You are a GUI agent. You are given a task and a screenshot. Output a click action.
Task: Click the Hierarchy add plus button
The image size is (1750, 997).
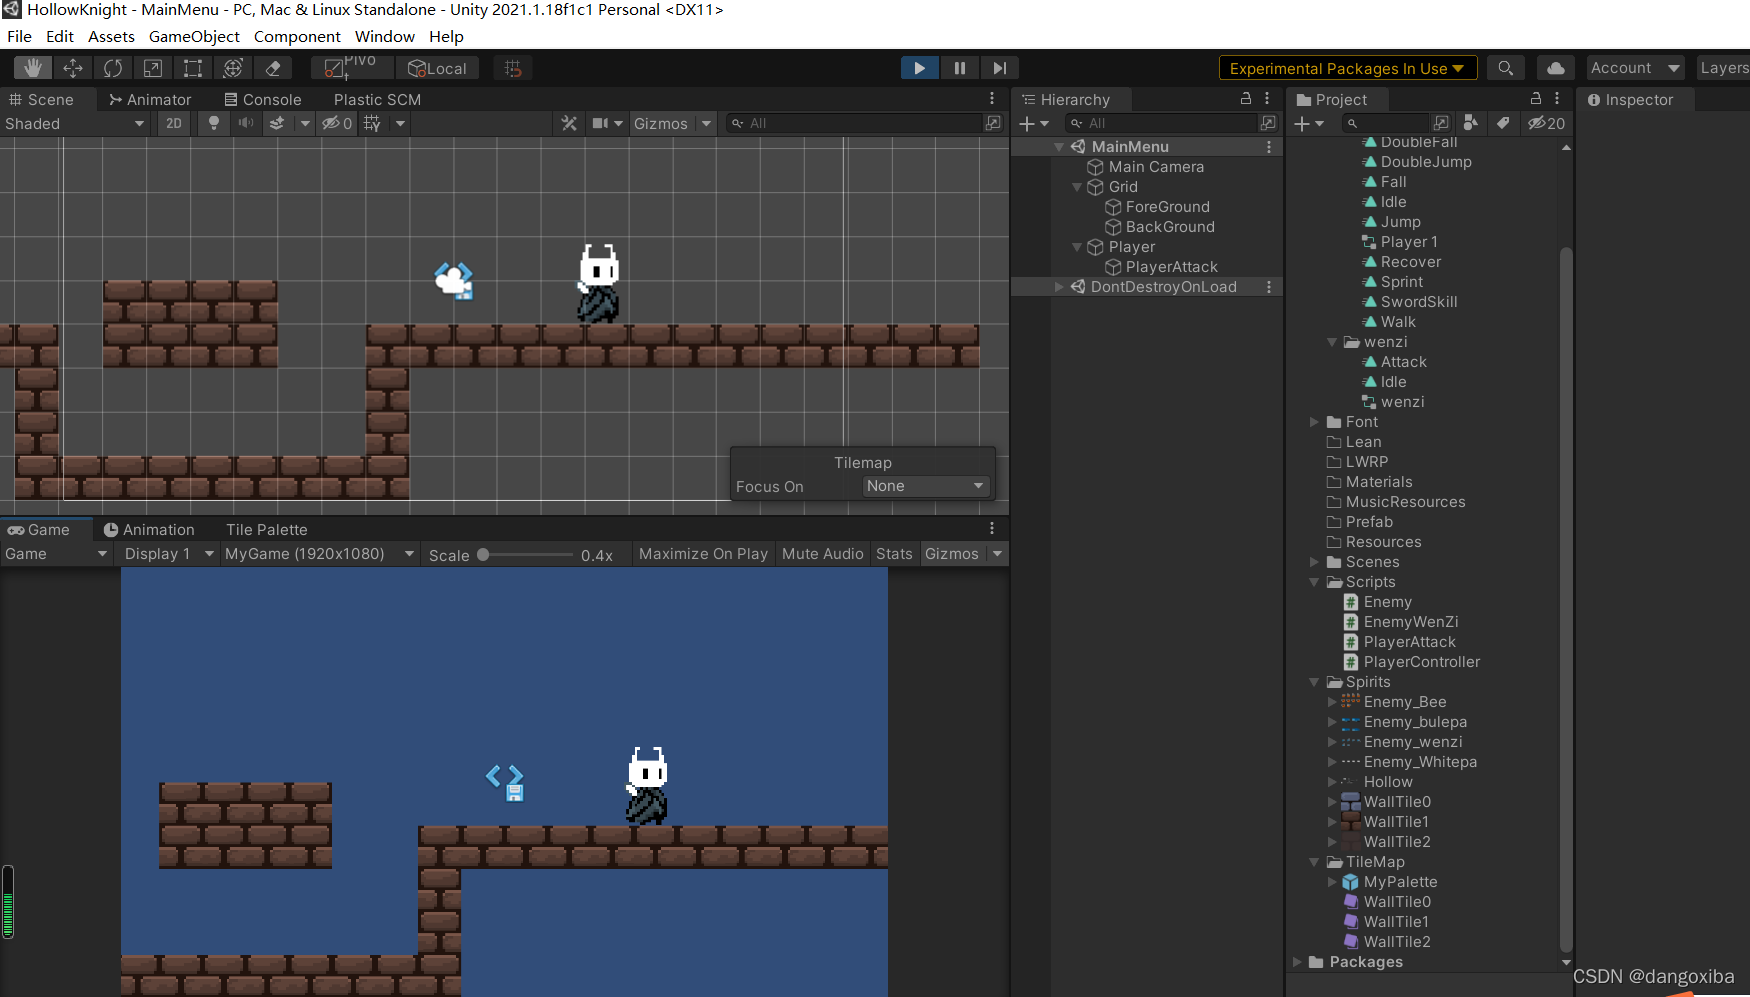[x=1034, y=124]
